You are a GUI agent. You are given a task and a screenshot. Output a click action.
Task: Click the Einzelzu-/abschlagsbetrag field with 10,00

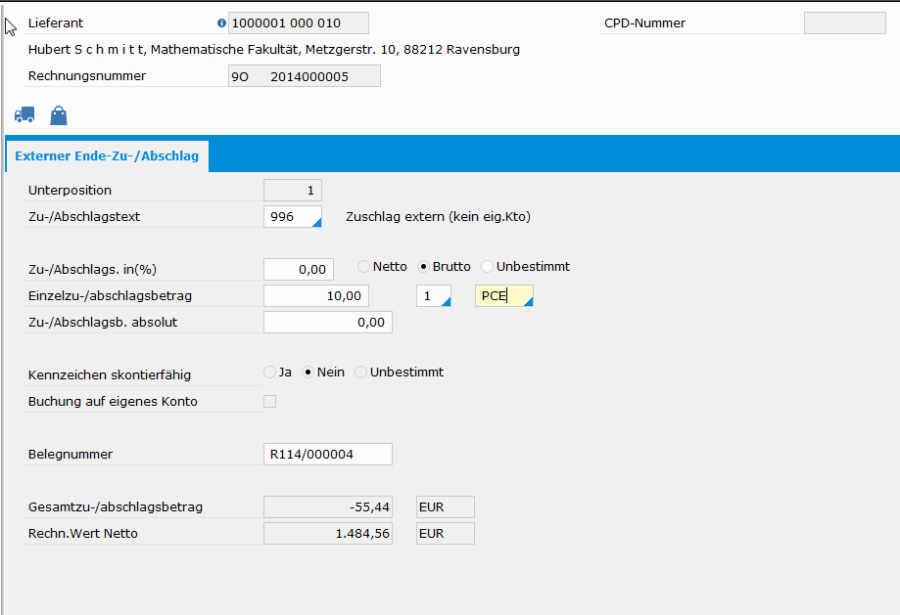(316, 296)
